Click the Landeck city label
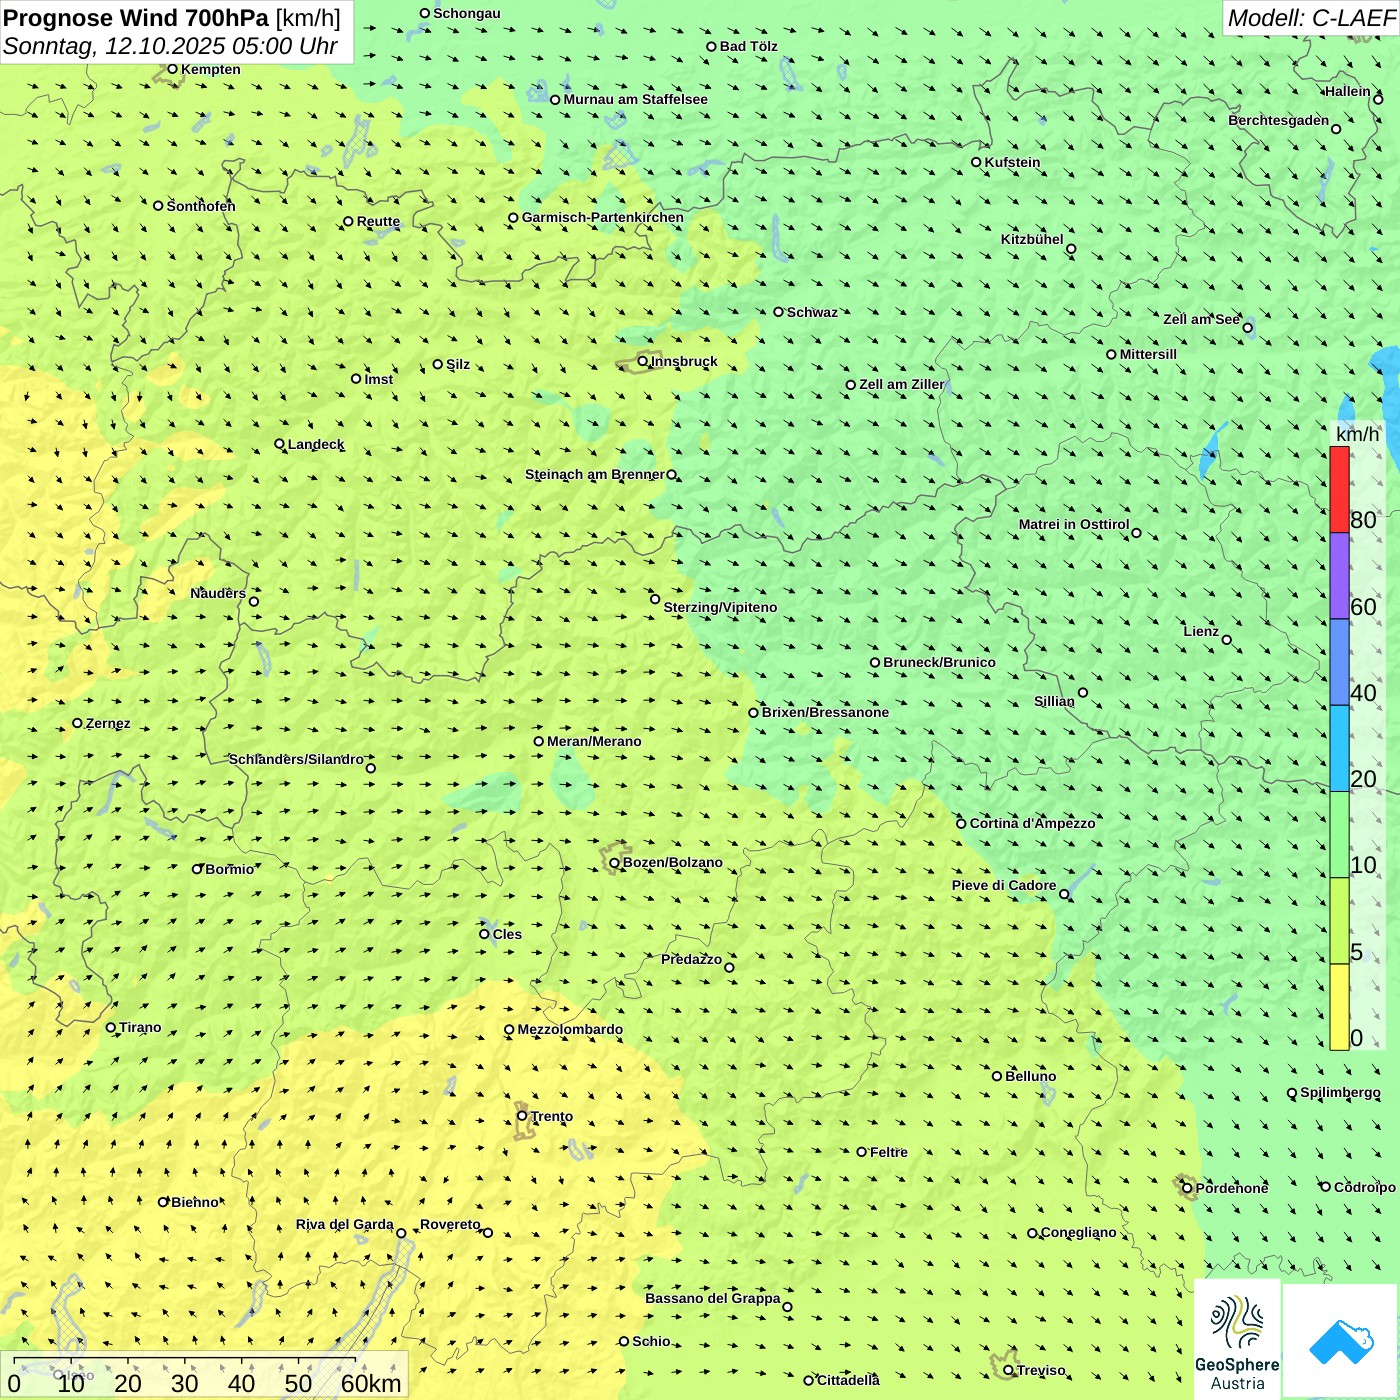The height and width of the screenshot is (1400, 1400). coord(316,444)
